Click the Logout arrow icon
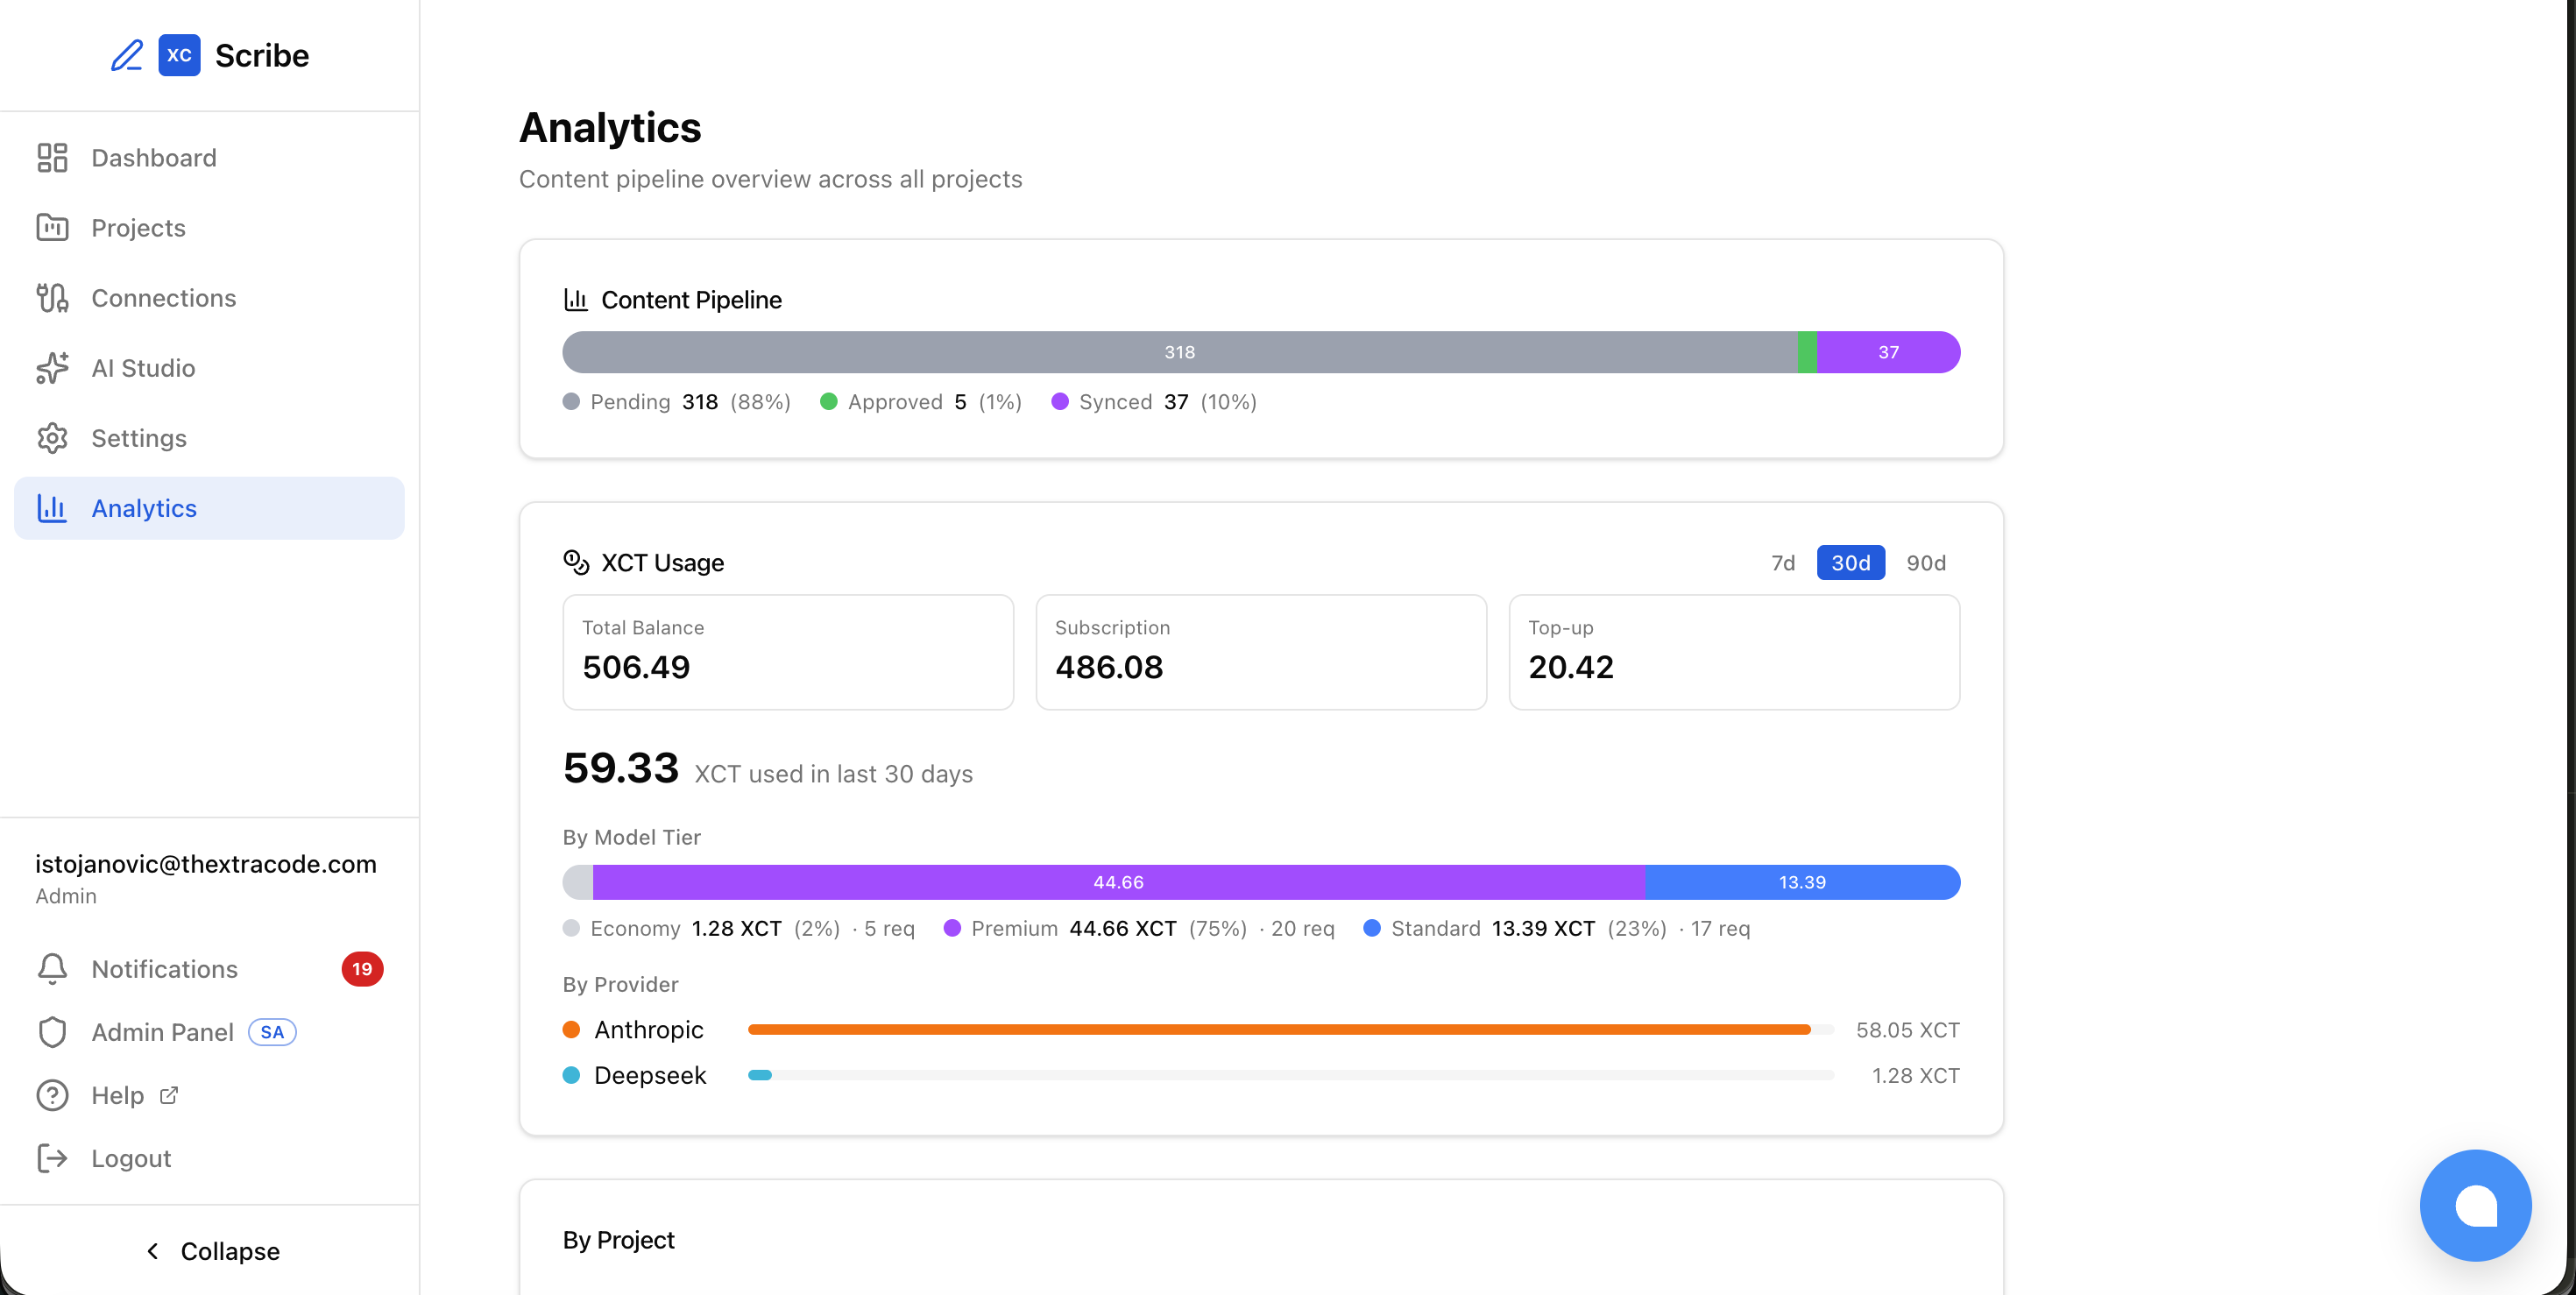 coord(52,1158)
